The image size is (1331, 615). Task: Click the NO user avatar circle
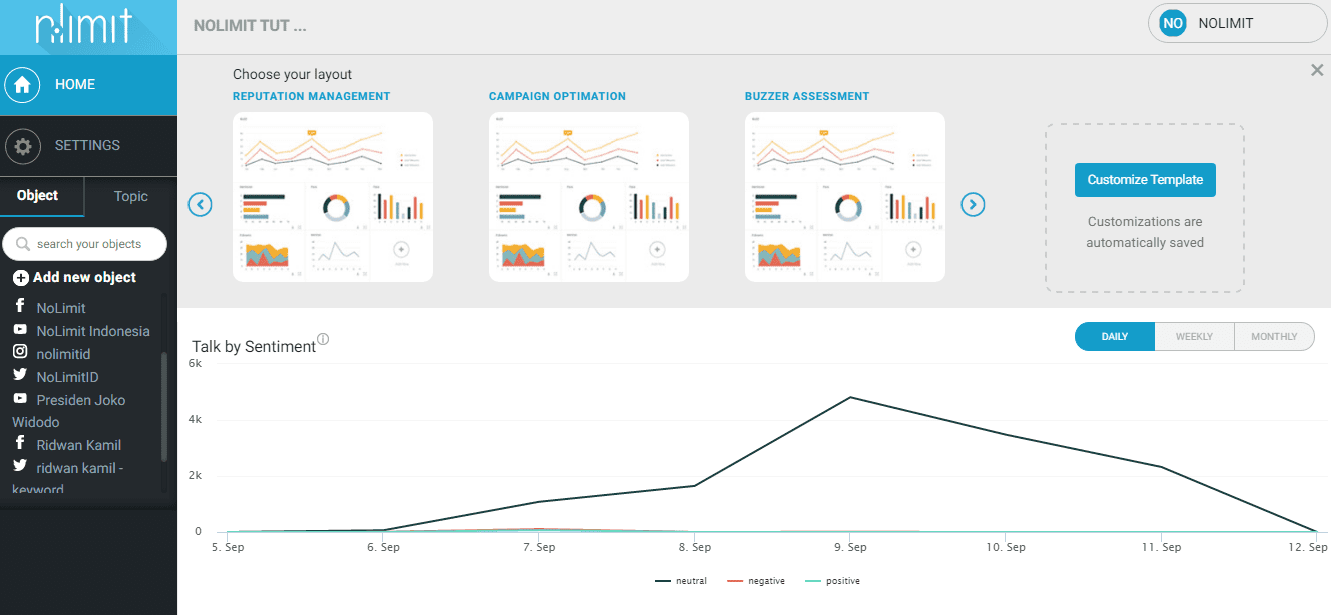tap(1173, 23)
